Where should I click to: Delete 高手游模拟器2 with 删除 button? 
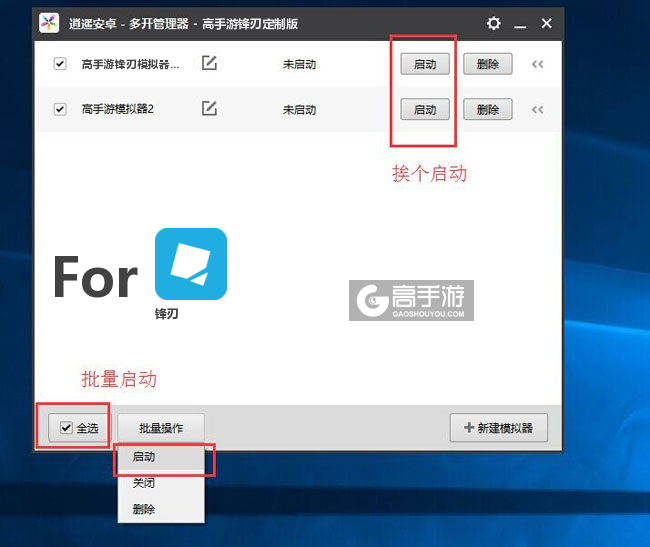point(488,109)
